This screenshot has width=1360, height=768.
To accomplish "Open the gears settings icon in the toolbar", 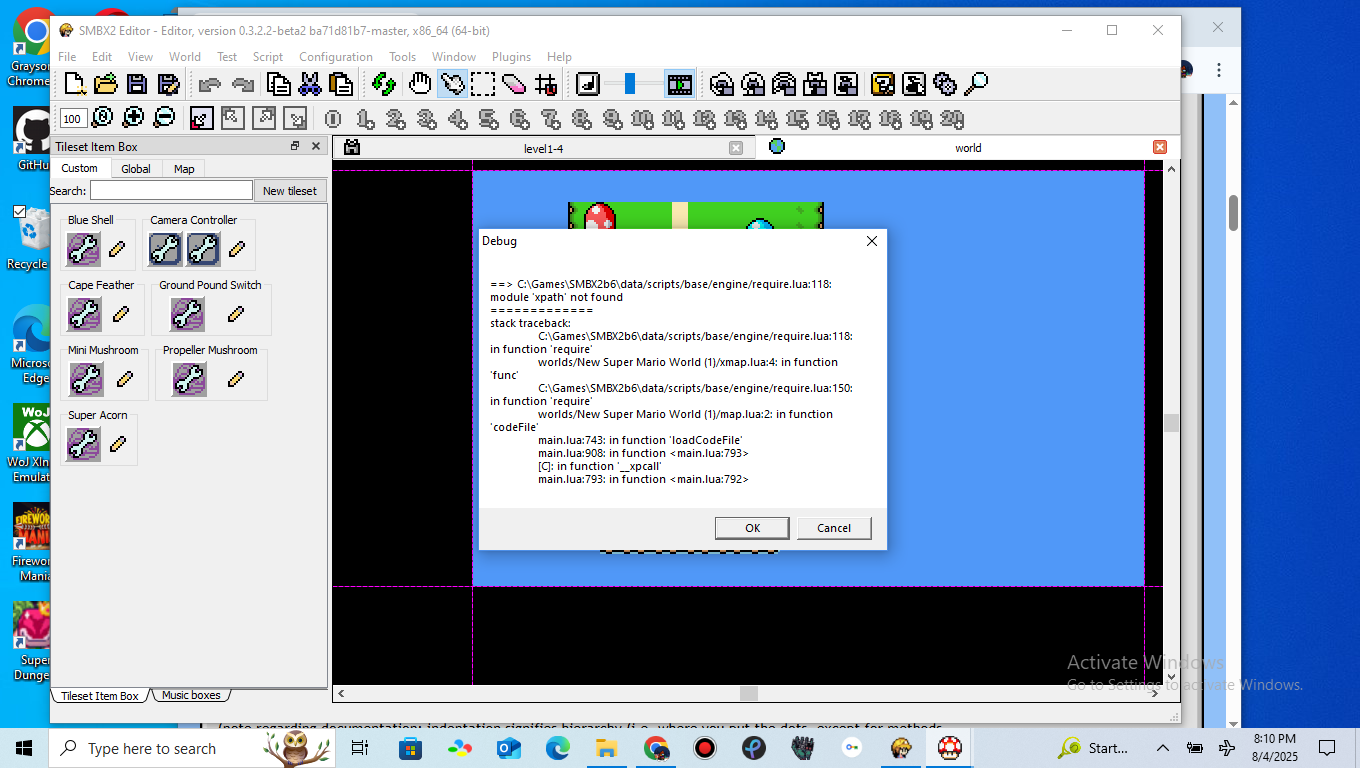I will click(x=945, y=84).
